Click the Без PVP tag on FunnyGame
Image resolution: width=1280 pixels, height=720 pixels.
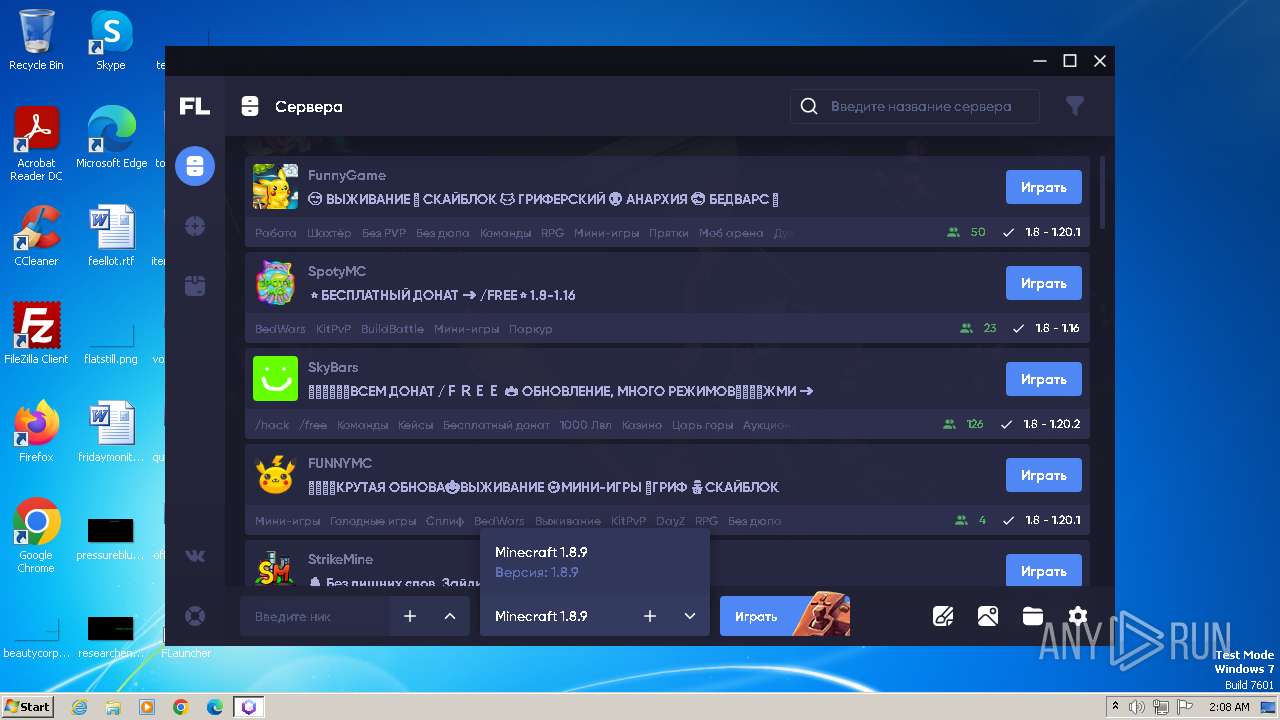(x=384, y=233)
